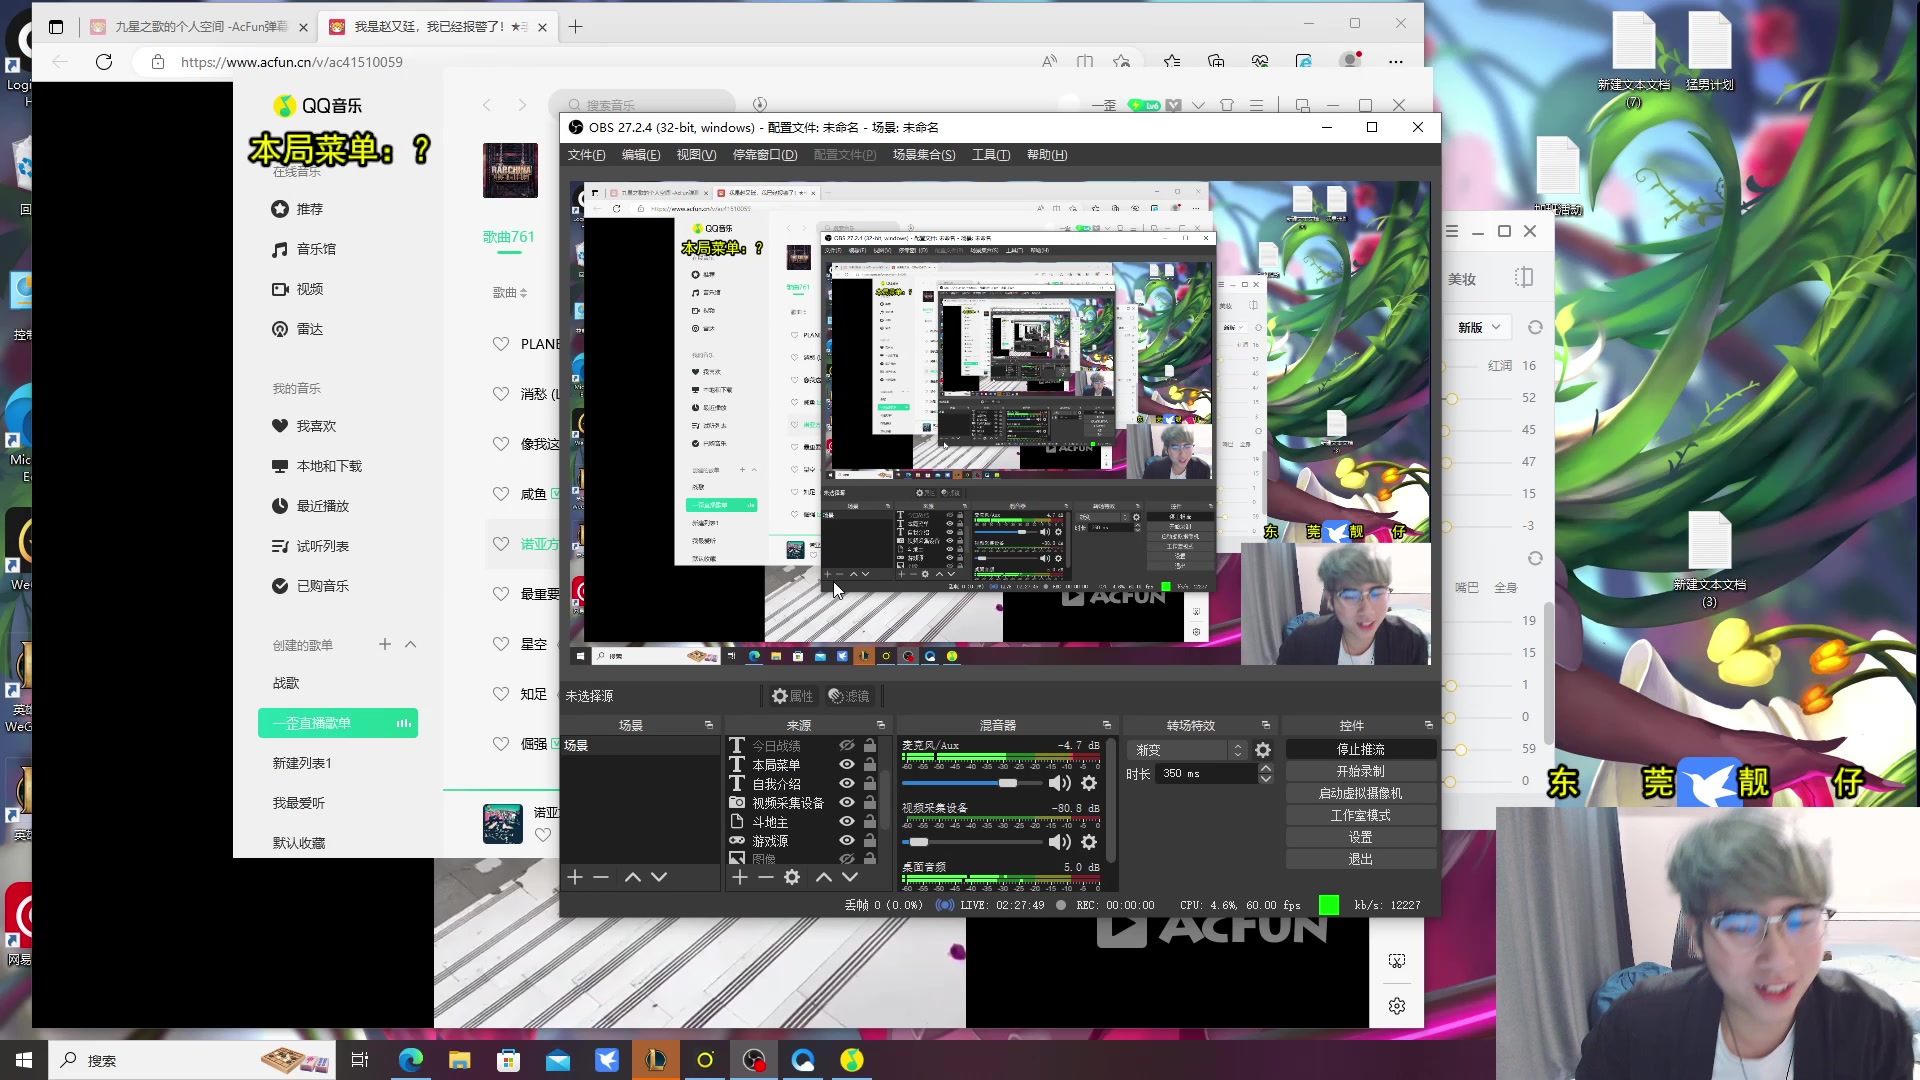Adjust the 麦克风/Aux volume slider
Image resolution: width=1920 pixels, height=1080 pixels.
(1007, 783)
